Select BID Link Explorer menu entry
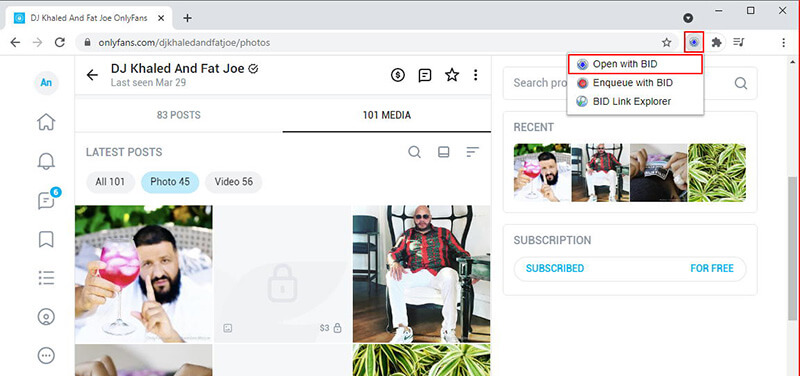The height and width of the screenshot is (376, 800). coord(635,101)
